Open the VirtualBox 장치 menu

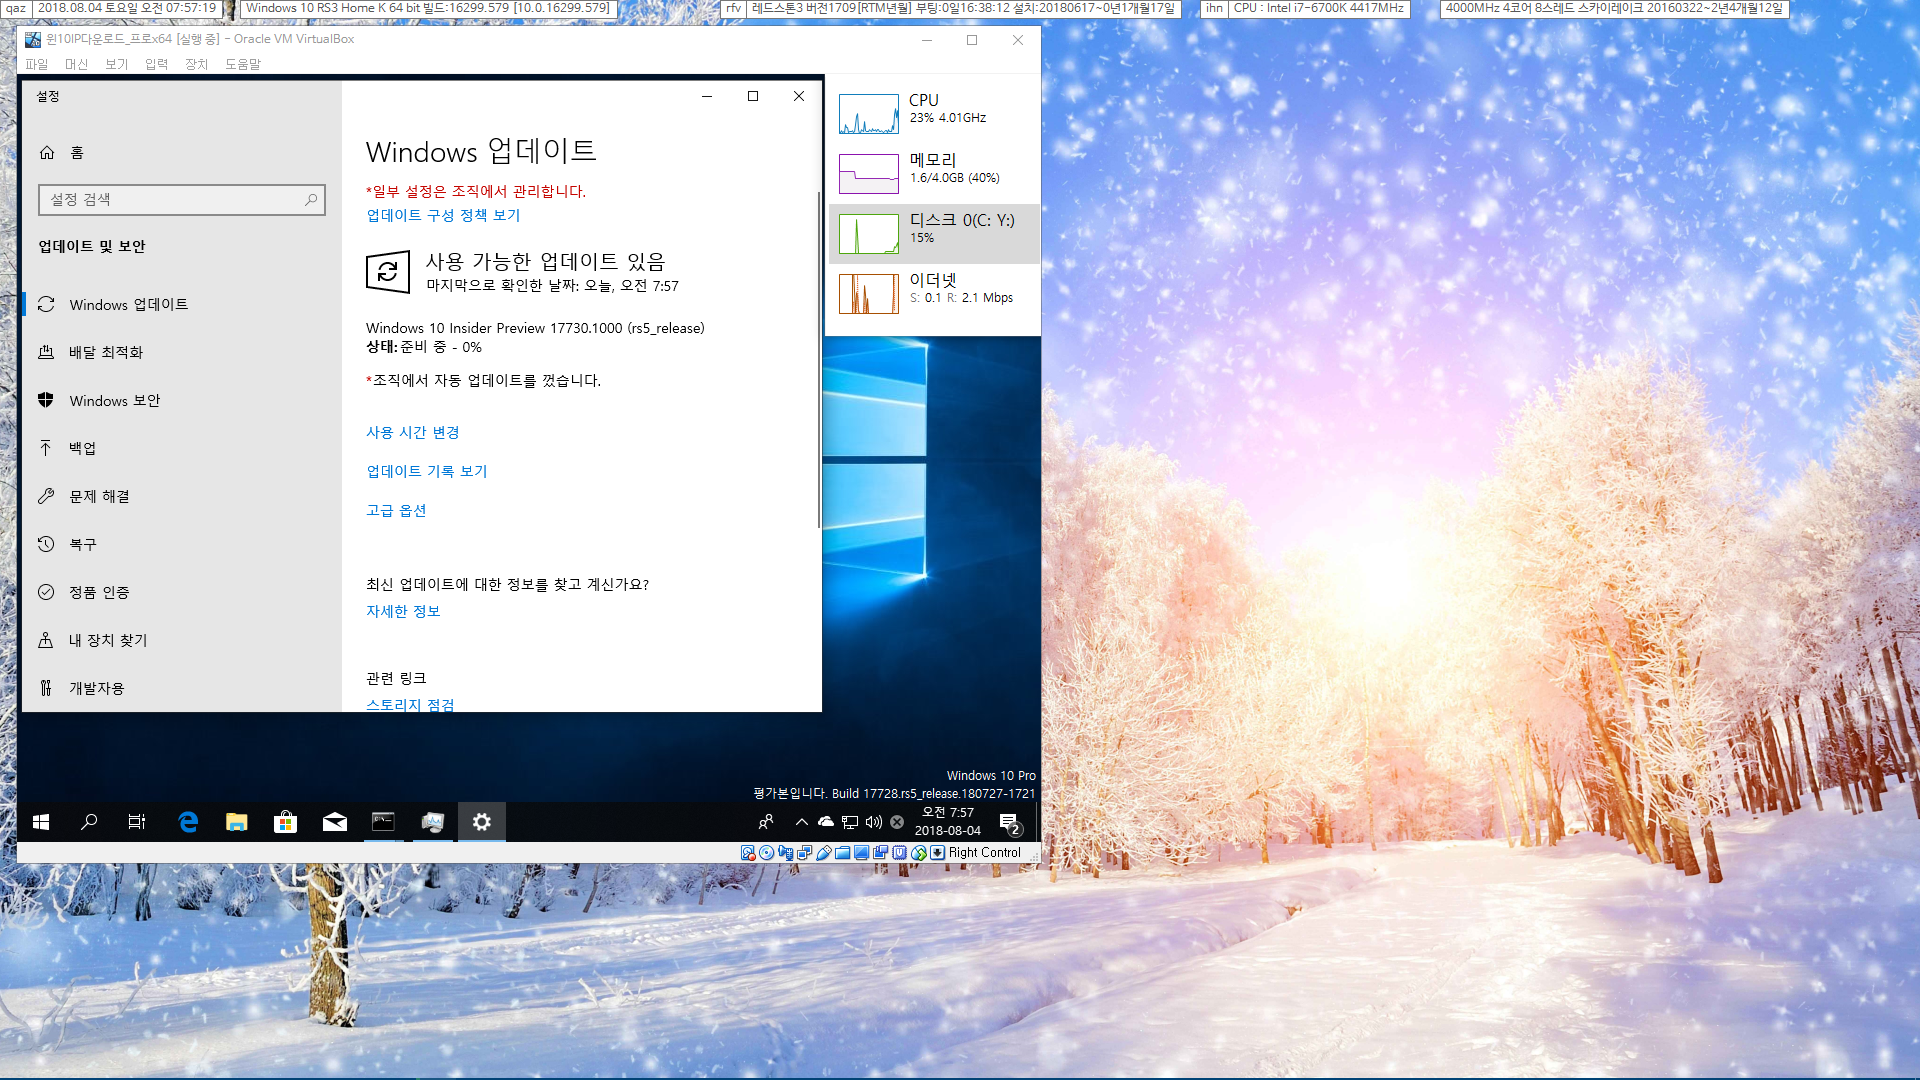(x=197, y=64)
